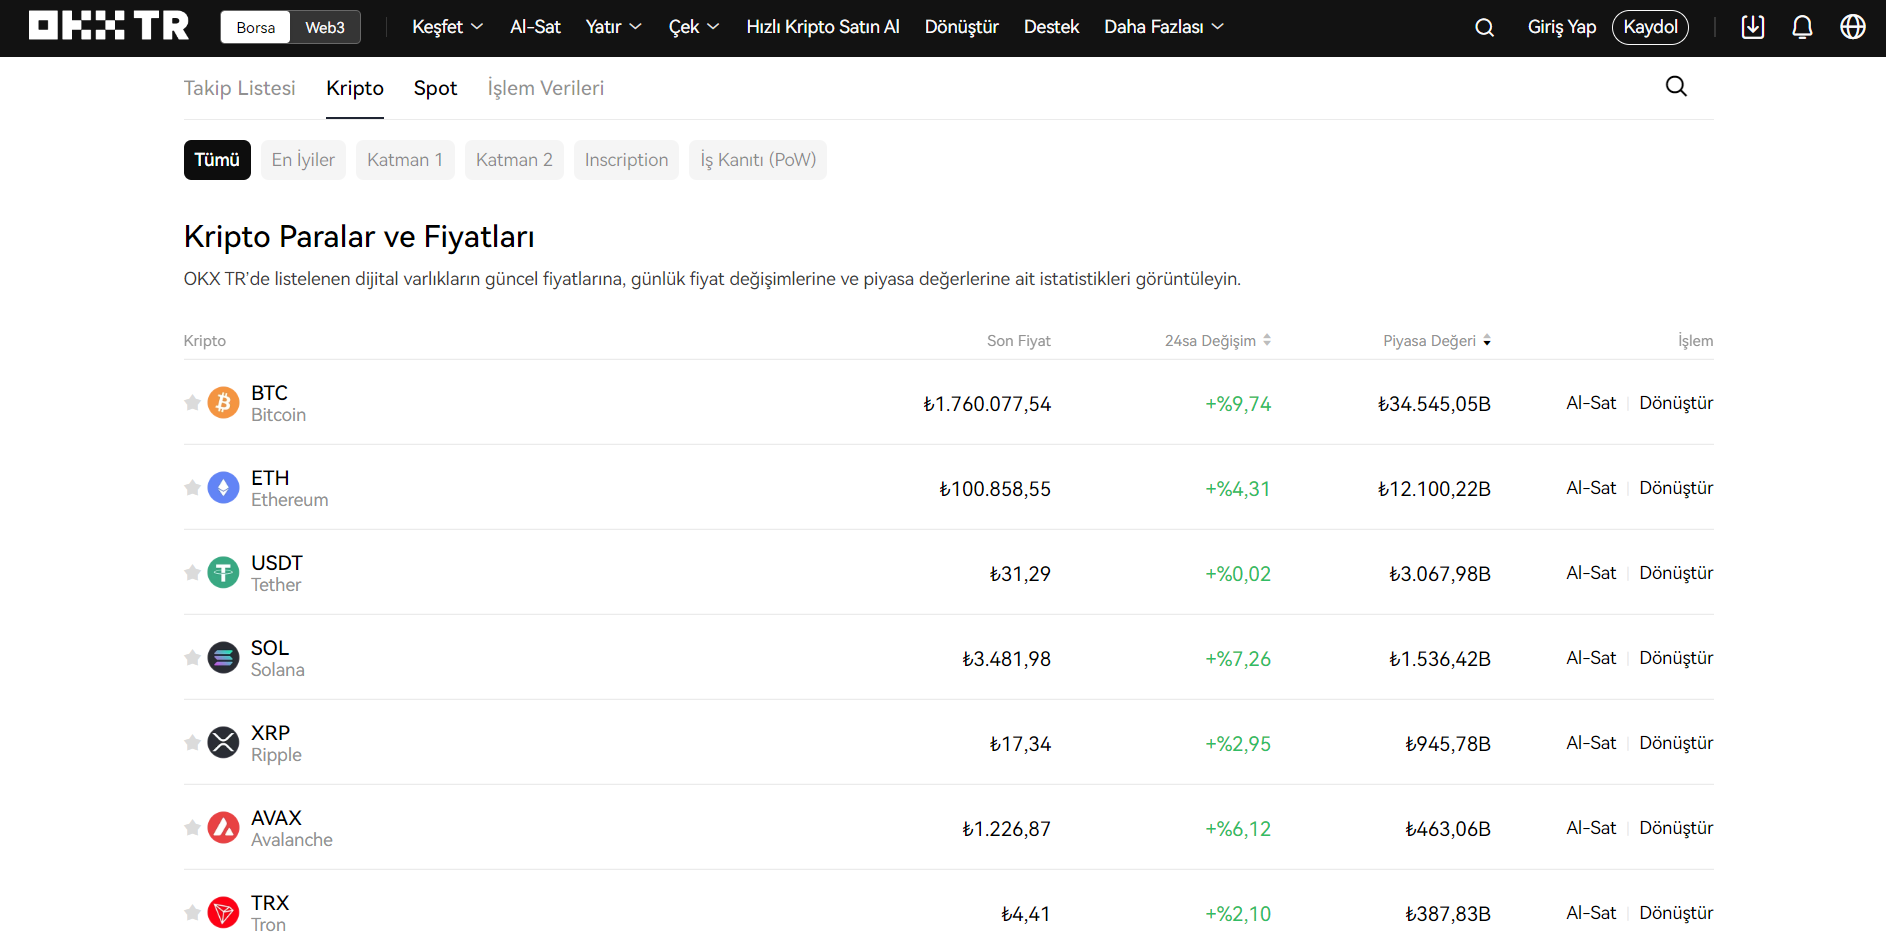The width and height of the screenshot is (1886, 950).
Task: Open the language globe icon
Action: click(1852, 27)
